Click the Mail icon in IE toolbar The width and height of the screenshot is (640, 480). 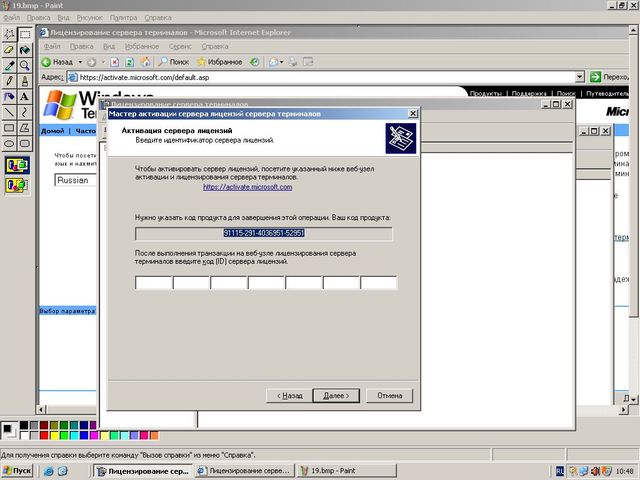click(x=273, y=62)
